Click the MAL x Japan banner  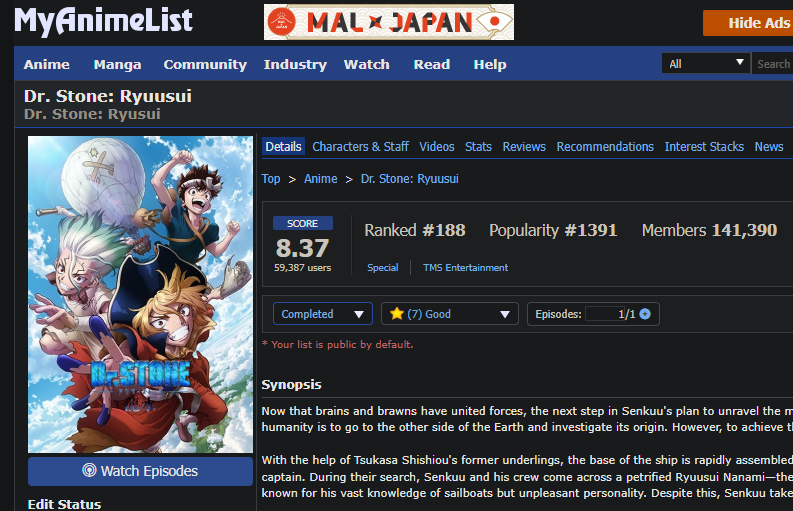(x=389, y=22)
